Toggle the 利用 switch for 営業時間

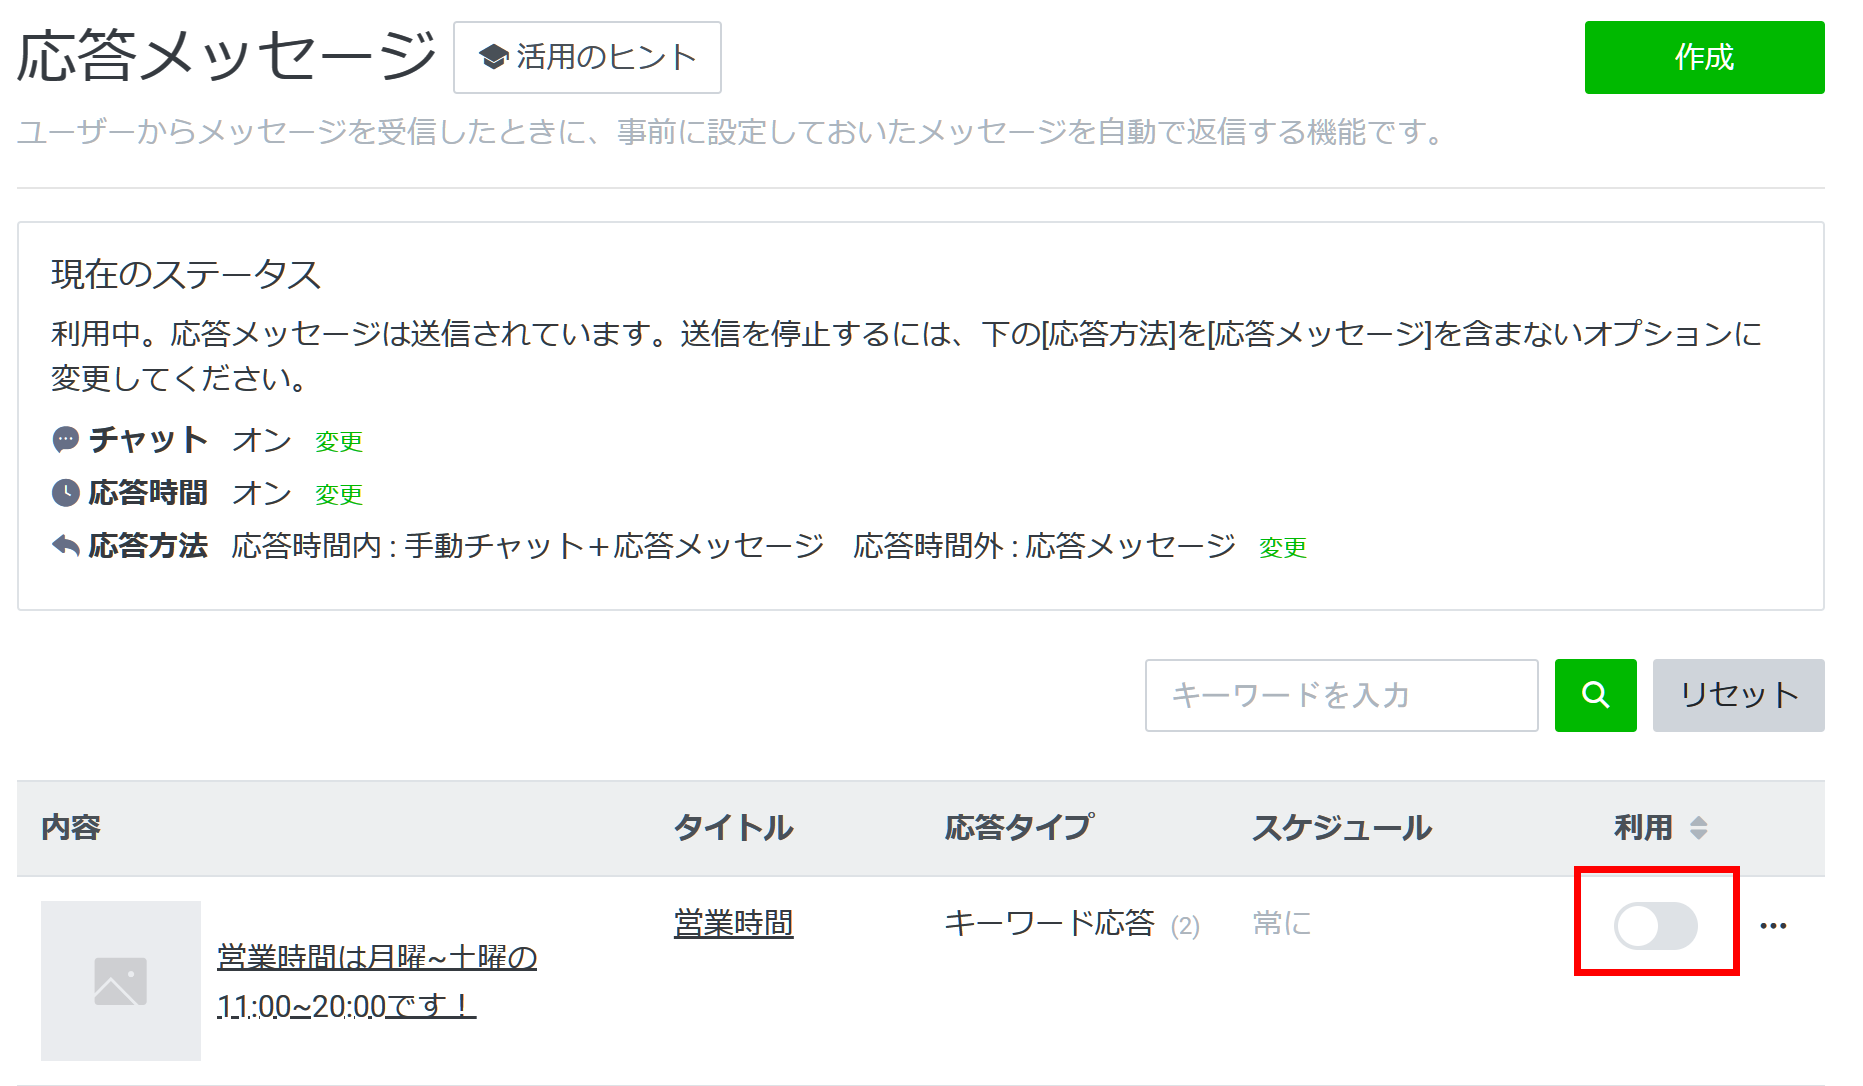point(1655,926)
